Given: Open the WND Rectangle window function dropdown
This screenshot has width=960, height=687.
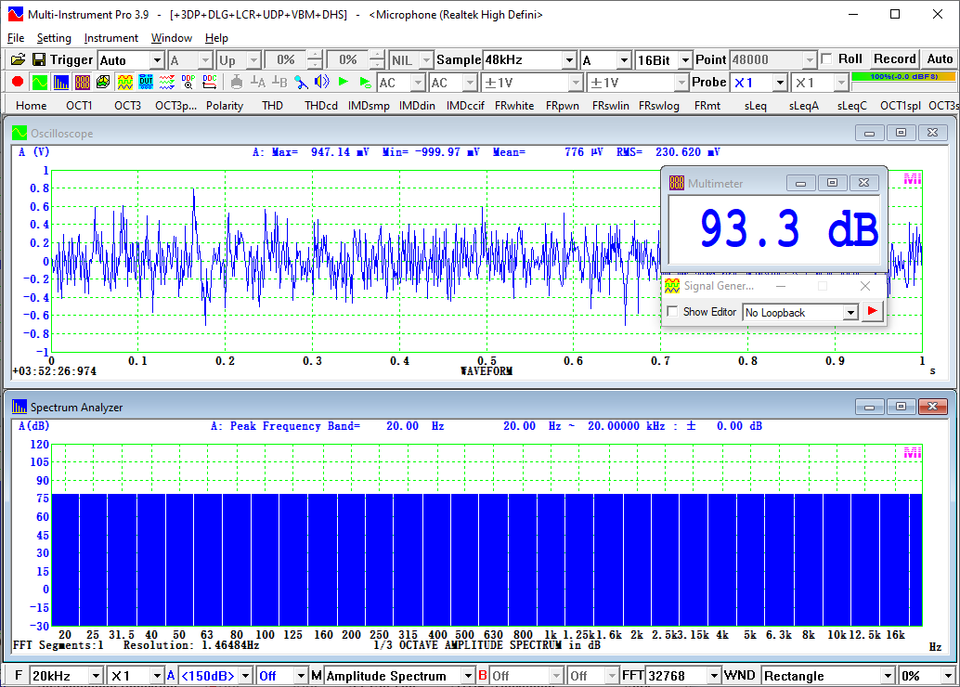Looking at the screenshot, I should [886, 675].
